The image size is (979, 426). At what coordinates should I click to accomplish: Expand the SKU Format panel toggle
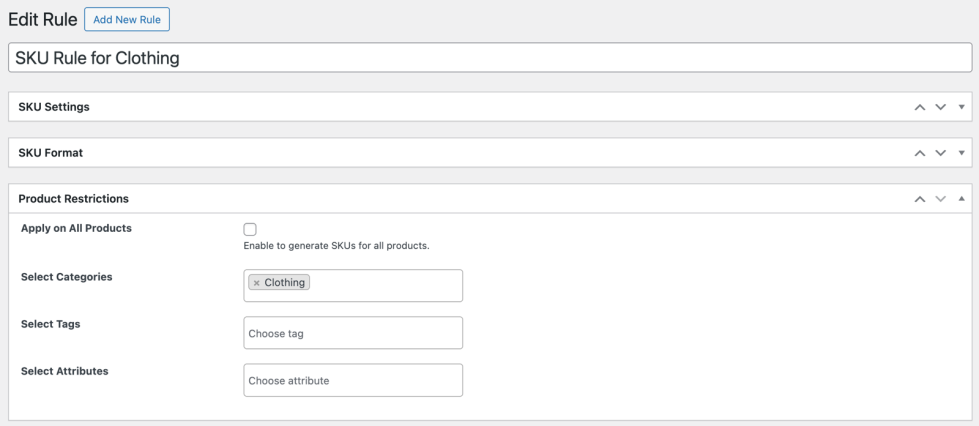[x=961, y=153]
